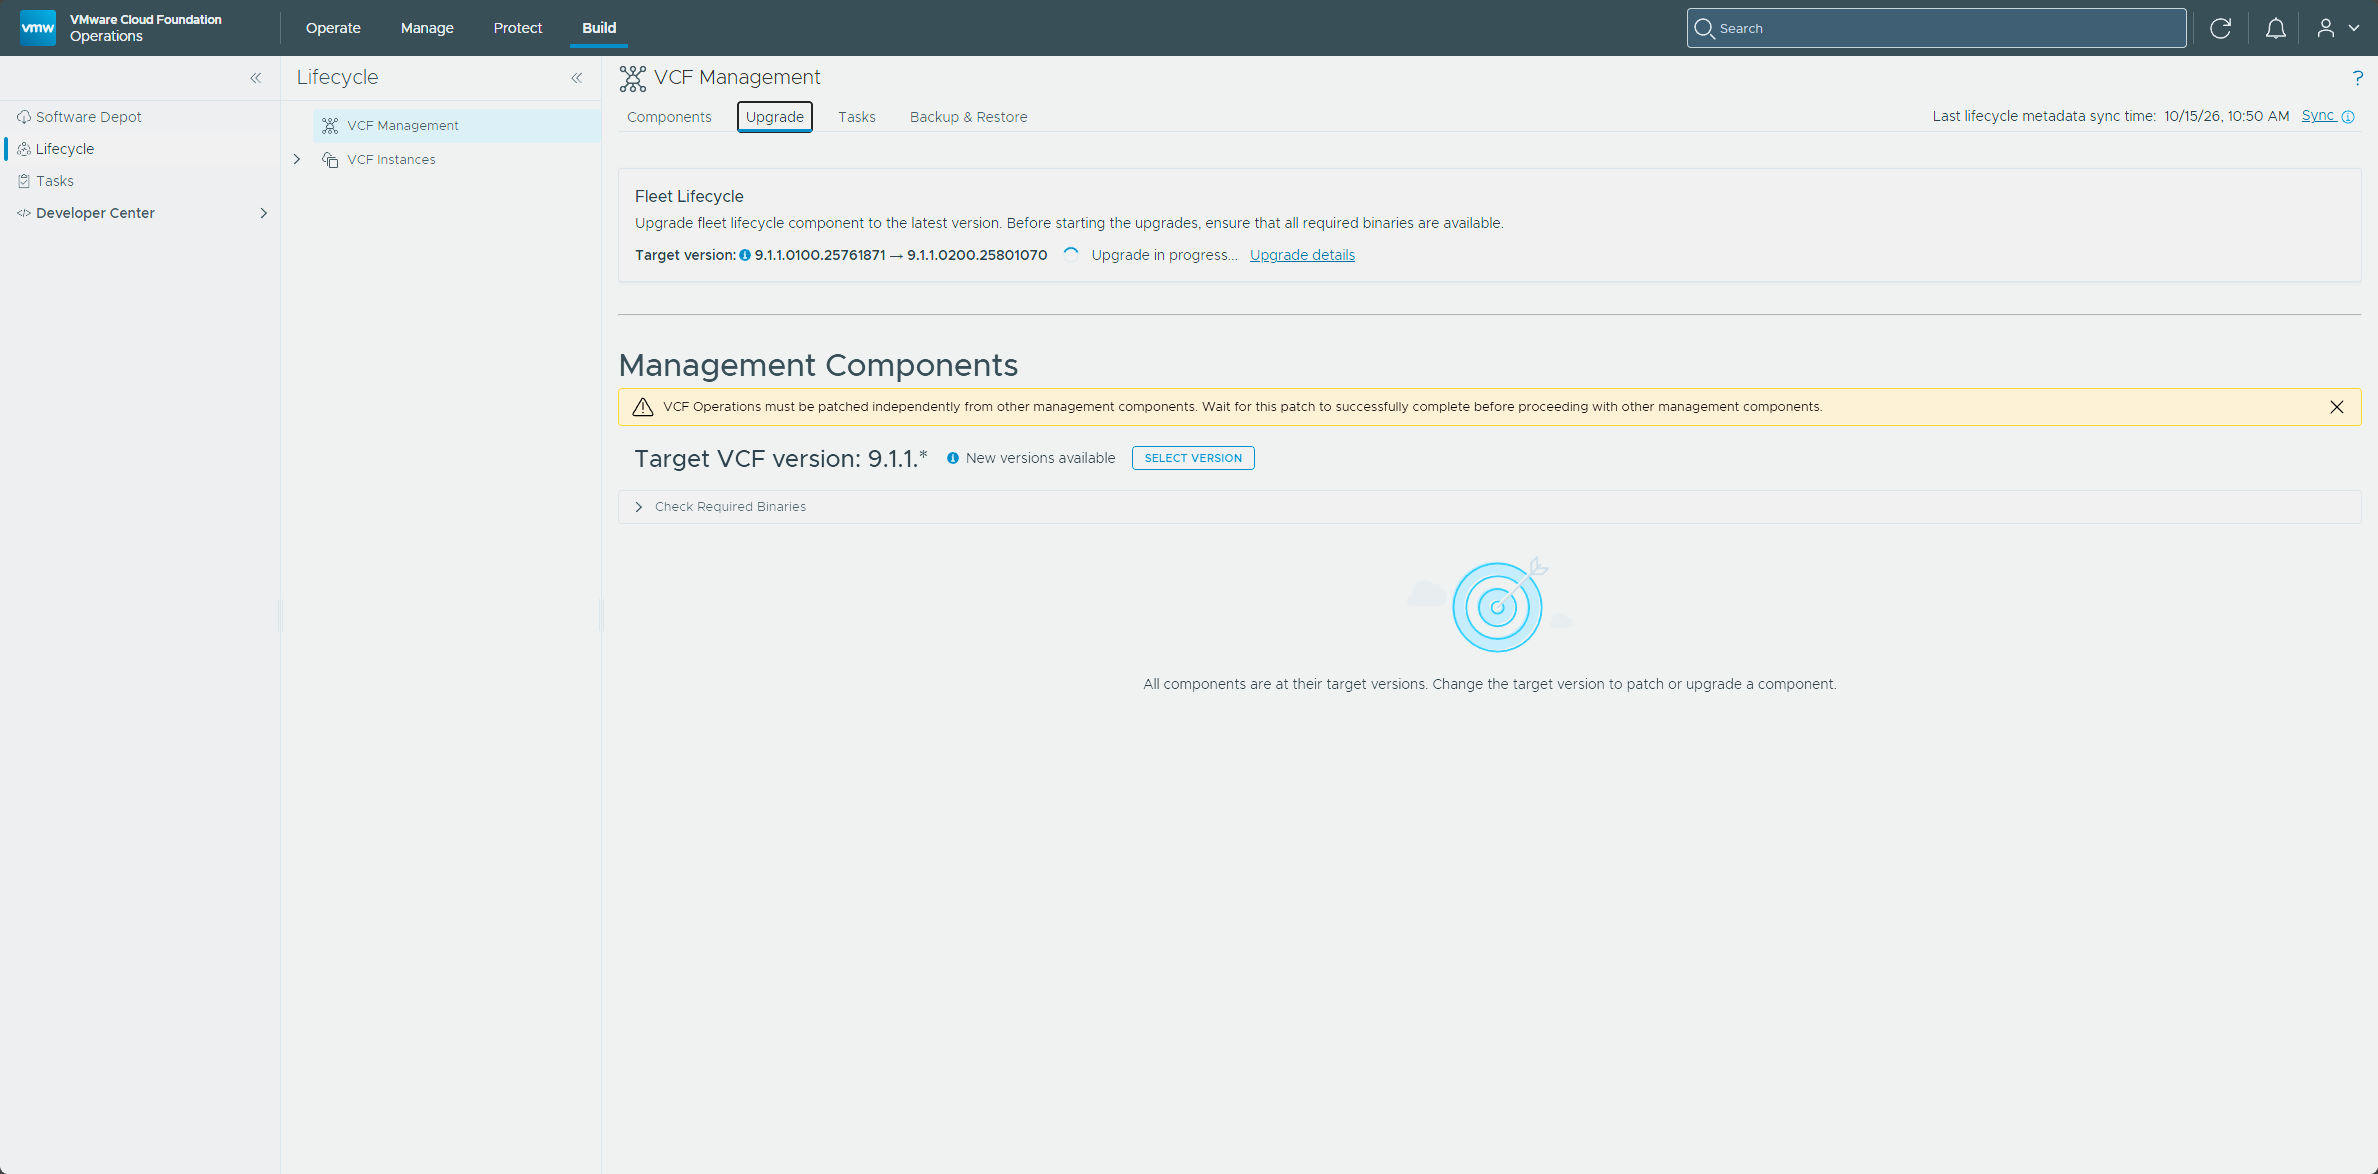Click the Tasks clipboard icon in sidebar
This screenshot has height=1174, width=2378.
(x=24, y=181)
